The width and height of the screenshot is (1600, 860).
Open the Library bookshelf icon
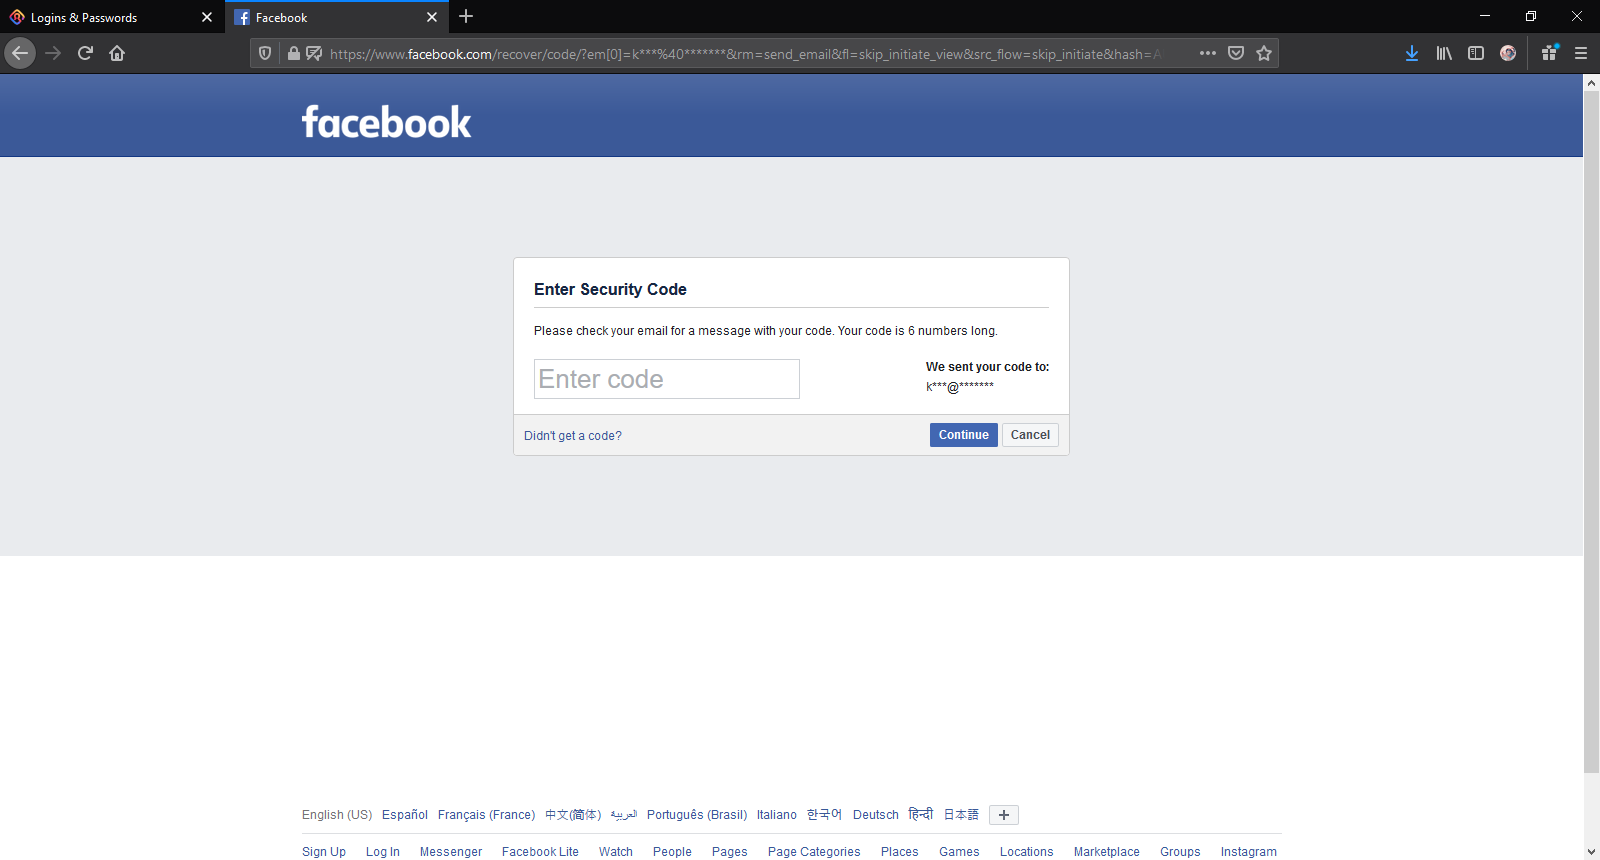click(x=1444, y=53)
